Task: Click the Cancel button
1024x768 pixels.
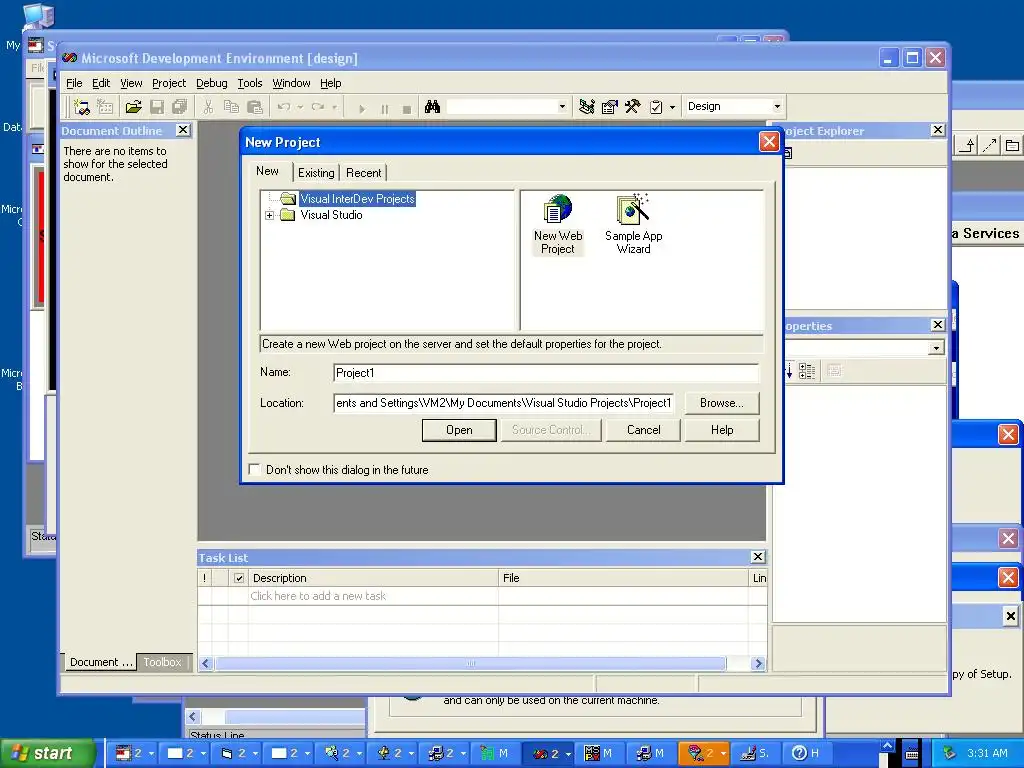Action: click(x=643, y=430)
